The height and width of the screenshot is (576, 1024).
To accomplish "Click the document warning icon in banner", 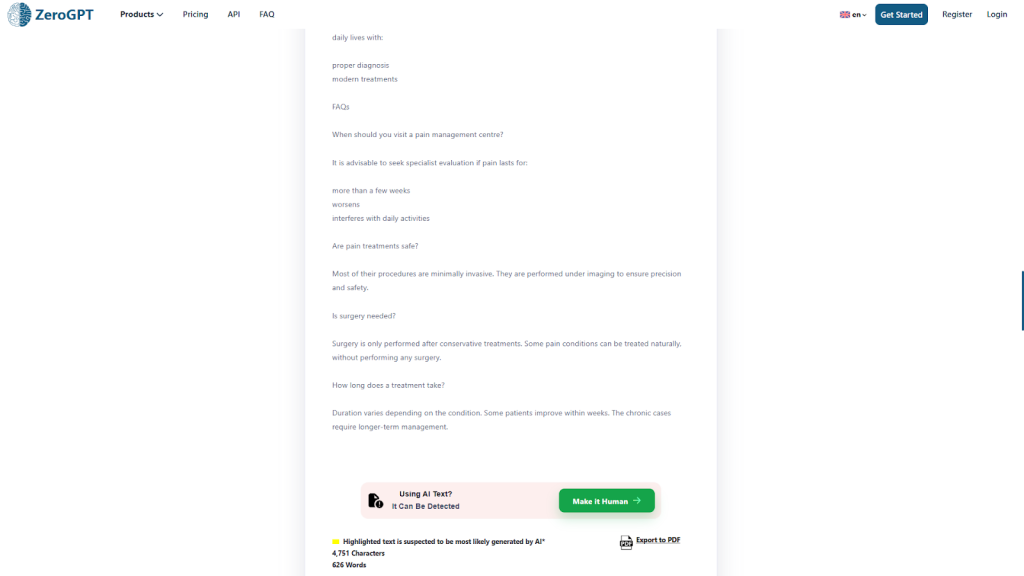I will point(375,501).
